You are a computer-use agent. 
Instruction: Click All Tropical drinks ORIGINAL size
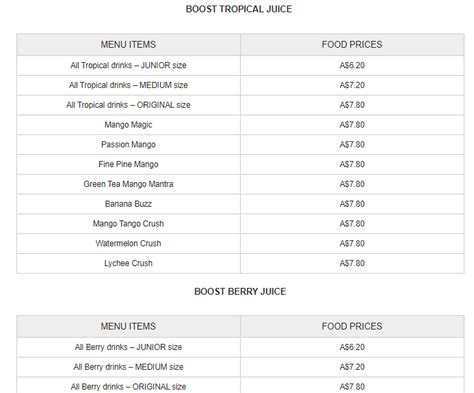tap(128, 105)
